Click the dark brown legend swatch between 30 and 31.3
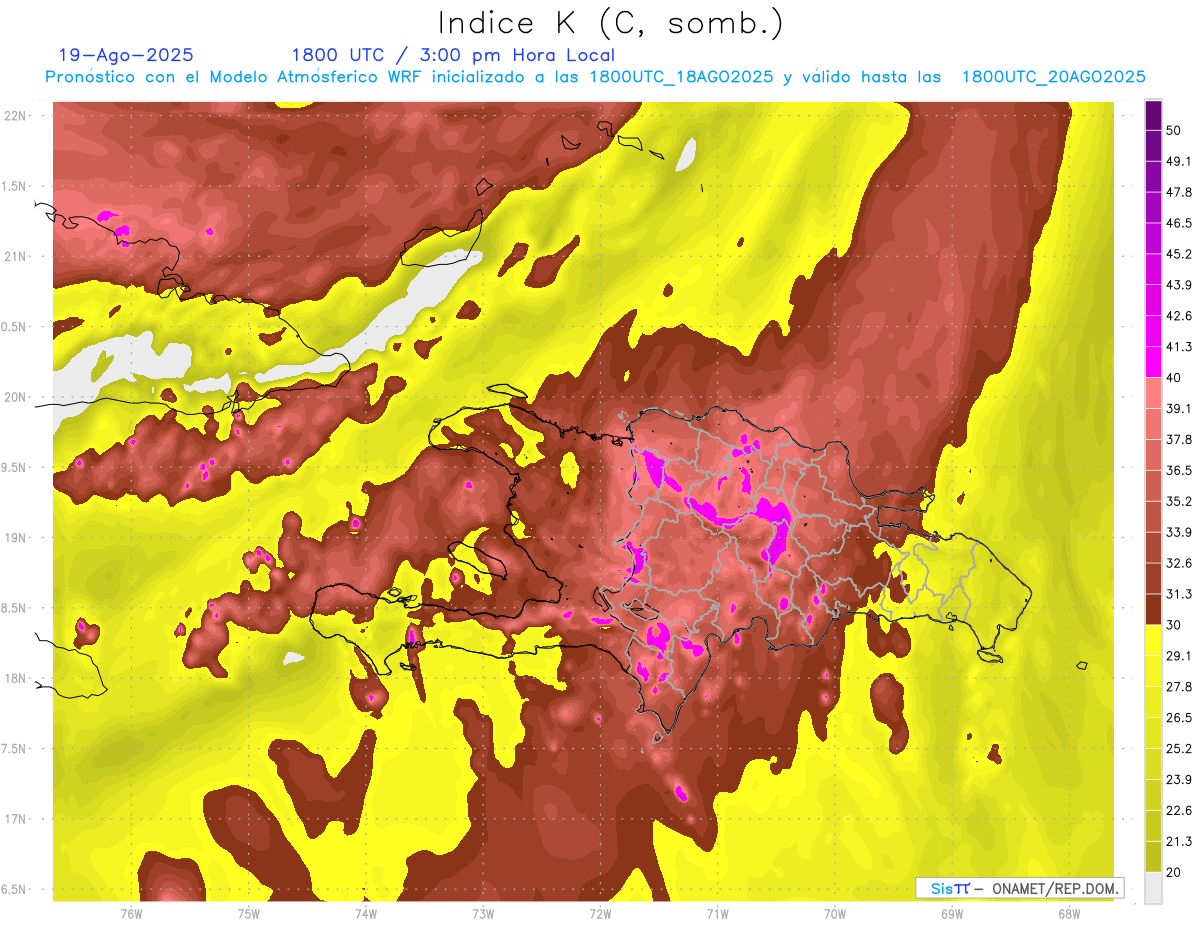This screenshot has height=927, width=1200. pos(1153,610)
